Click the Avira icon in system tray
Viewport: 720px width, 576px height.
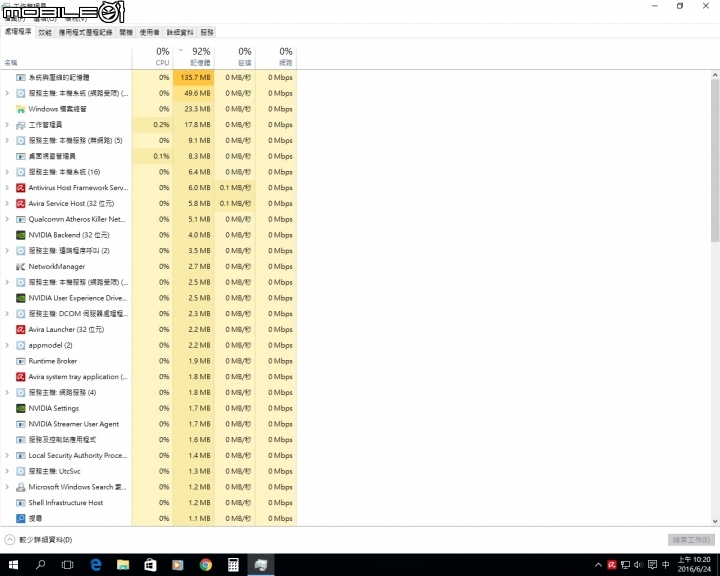[x=612, y=565]
